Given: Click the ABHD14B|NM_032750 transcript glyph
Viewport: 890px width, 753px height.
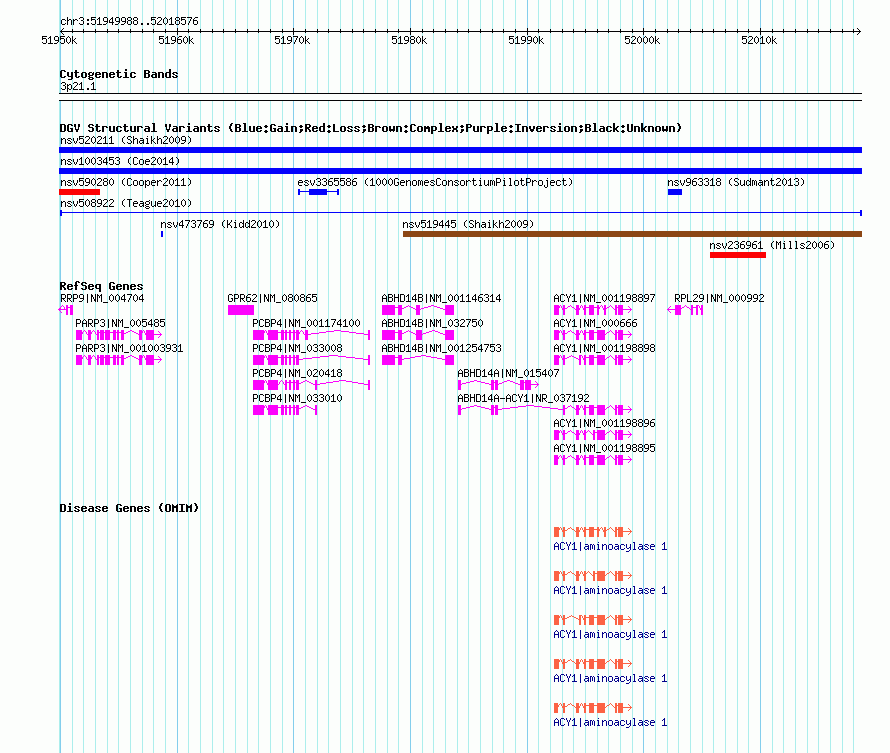Looking at the screenshot, I should click(418, 335).
